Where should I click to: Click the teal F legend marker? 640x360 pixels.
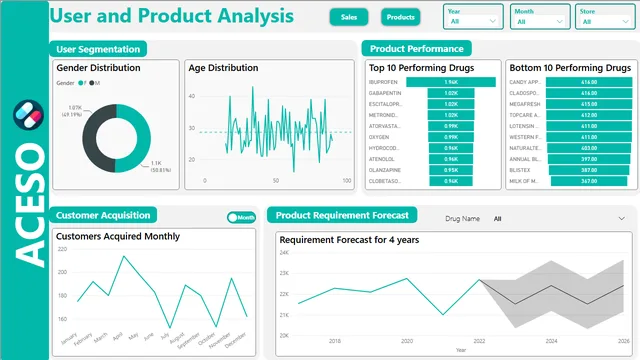(80, 83)
